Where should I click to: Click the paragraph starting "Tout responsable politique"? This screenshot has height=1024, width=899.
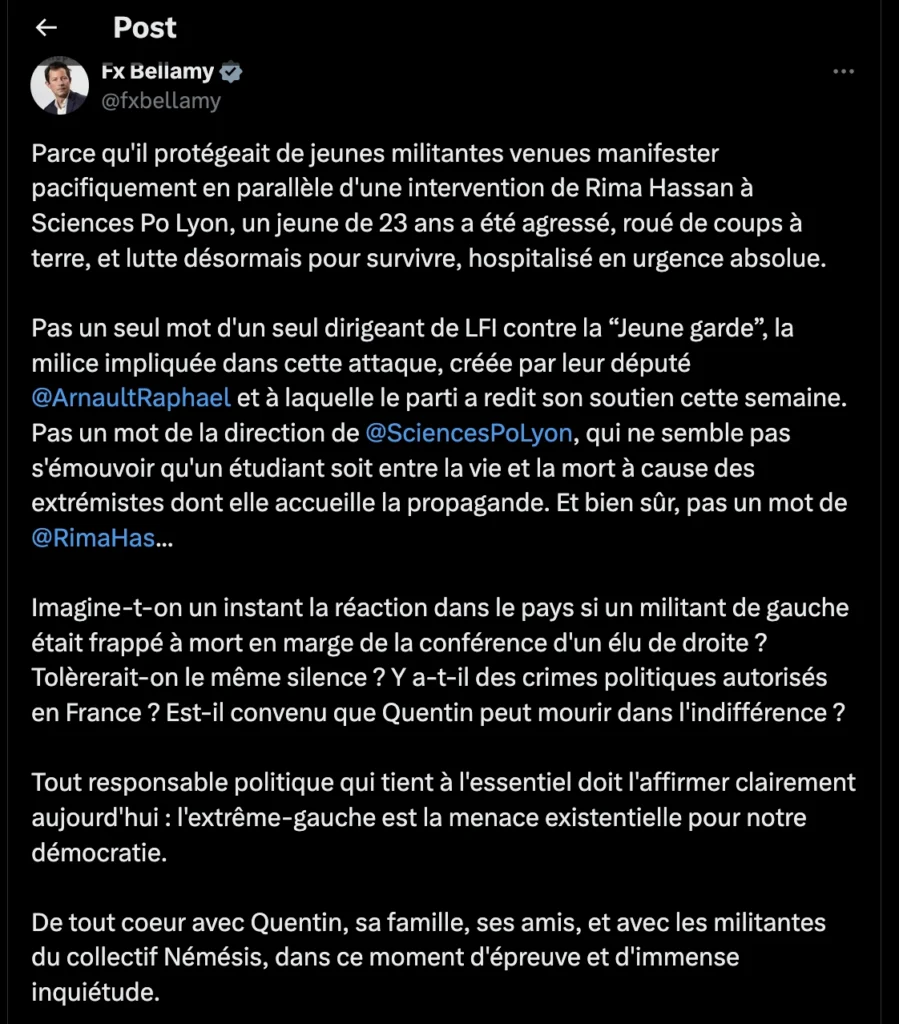pos(440,817)
